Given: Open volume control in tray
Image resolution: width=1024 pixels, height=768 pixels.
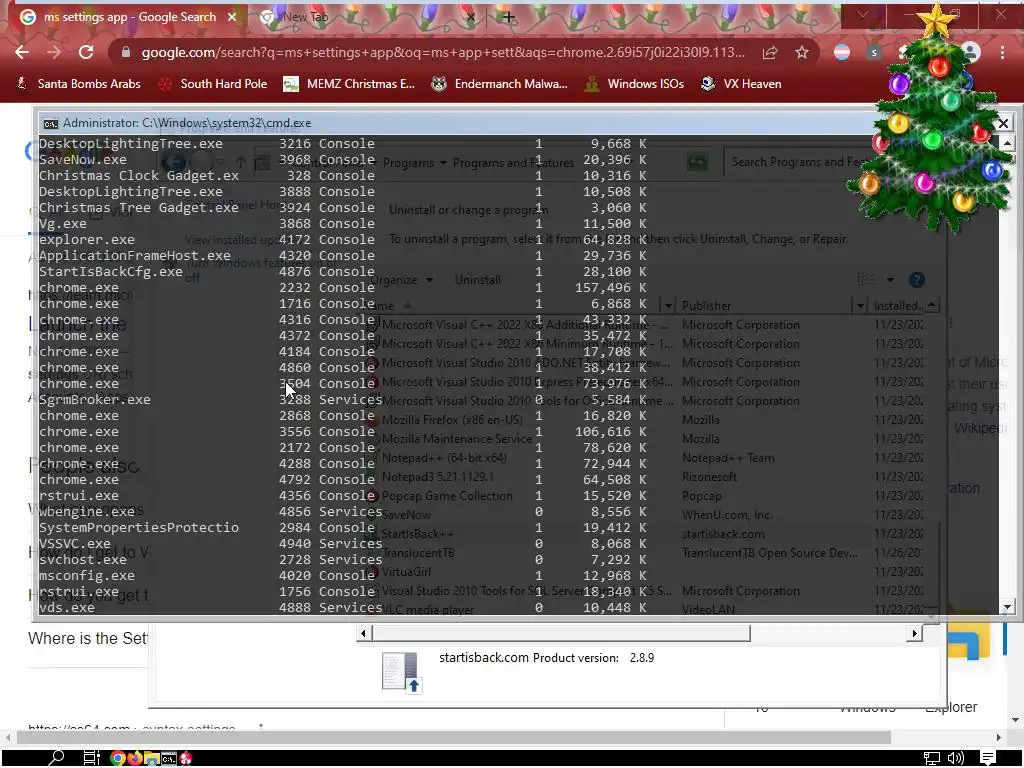Looking at the screenshot, I should click(x=955, y=758).
